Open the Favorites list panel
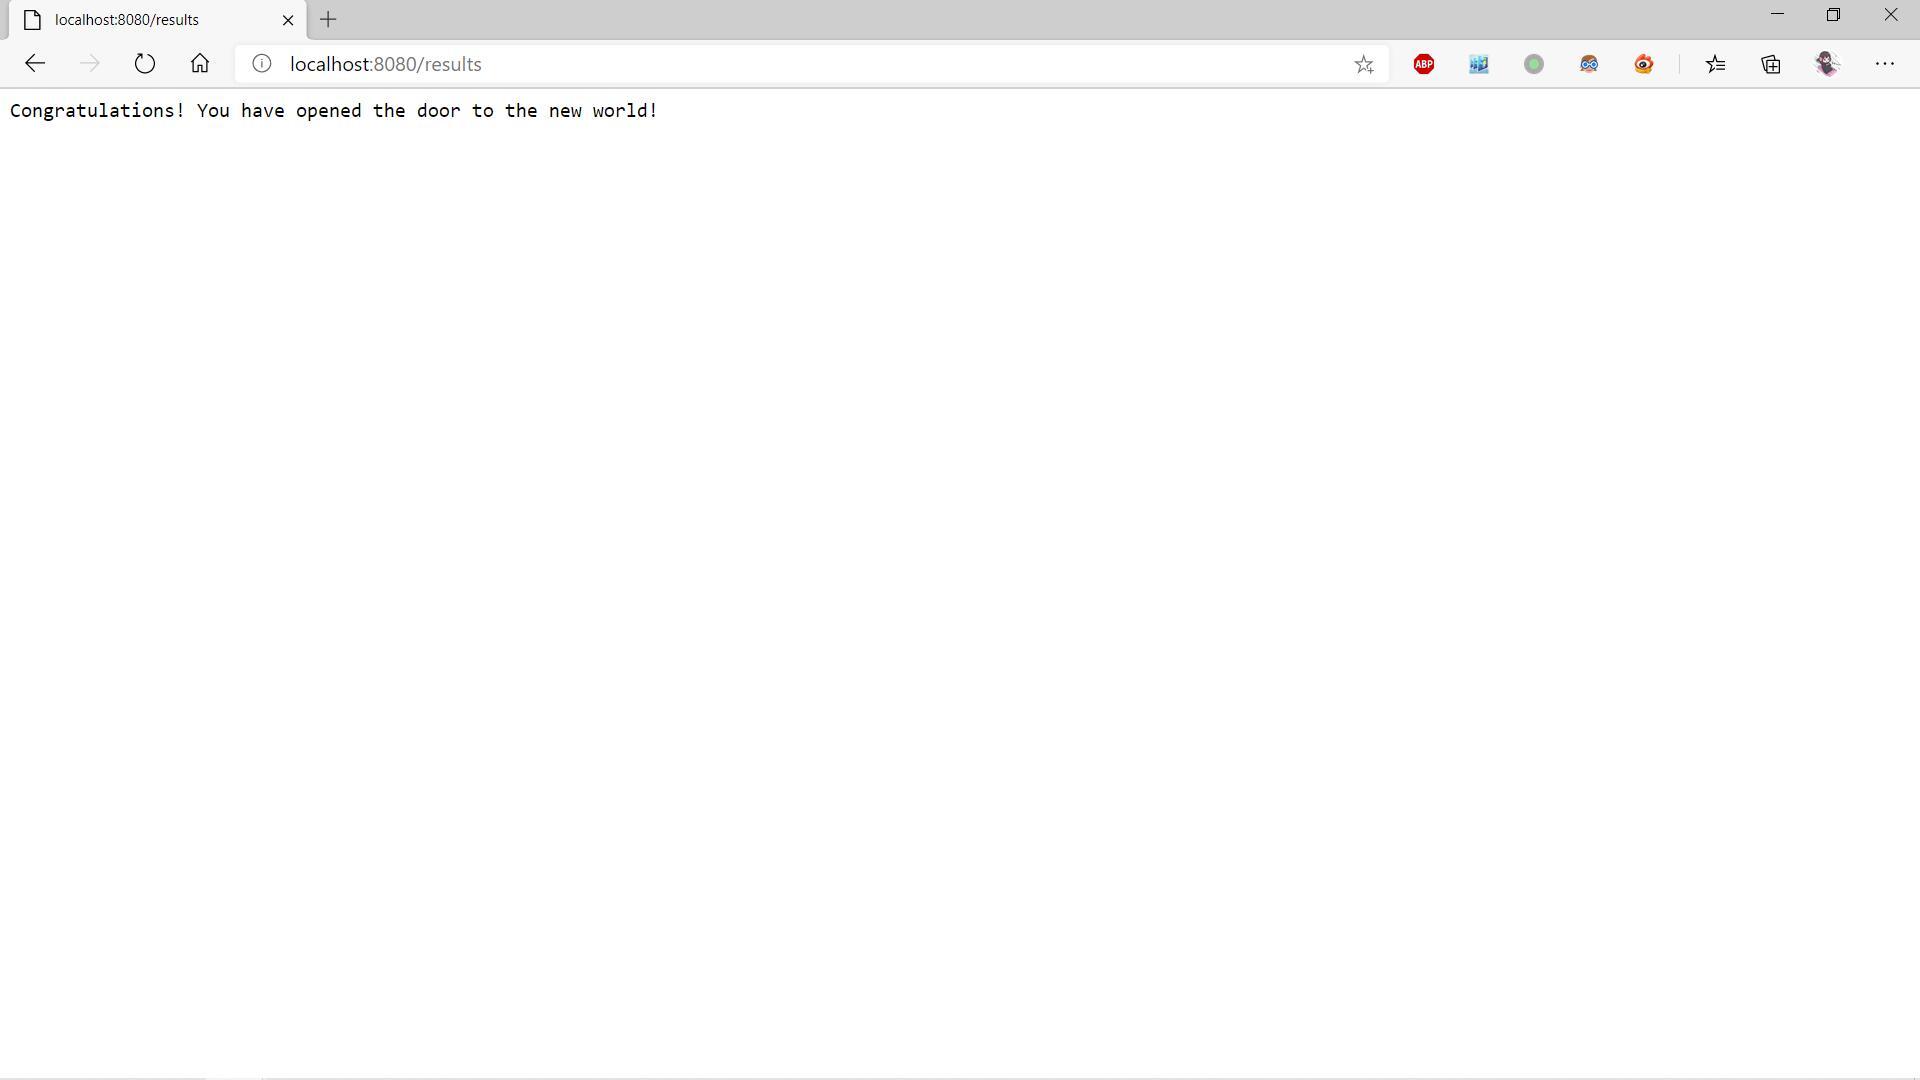The image size is (1920, 1080). click(x=1716, y=64)
